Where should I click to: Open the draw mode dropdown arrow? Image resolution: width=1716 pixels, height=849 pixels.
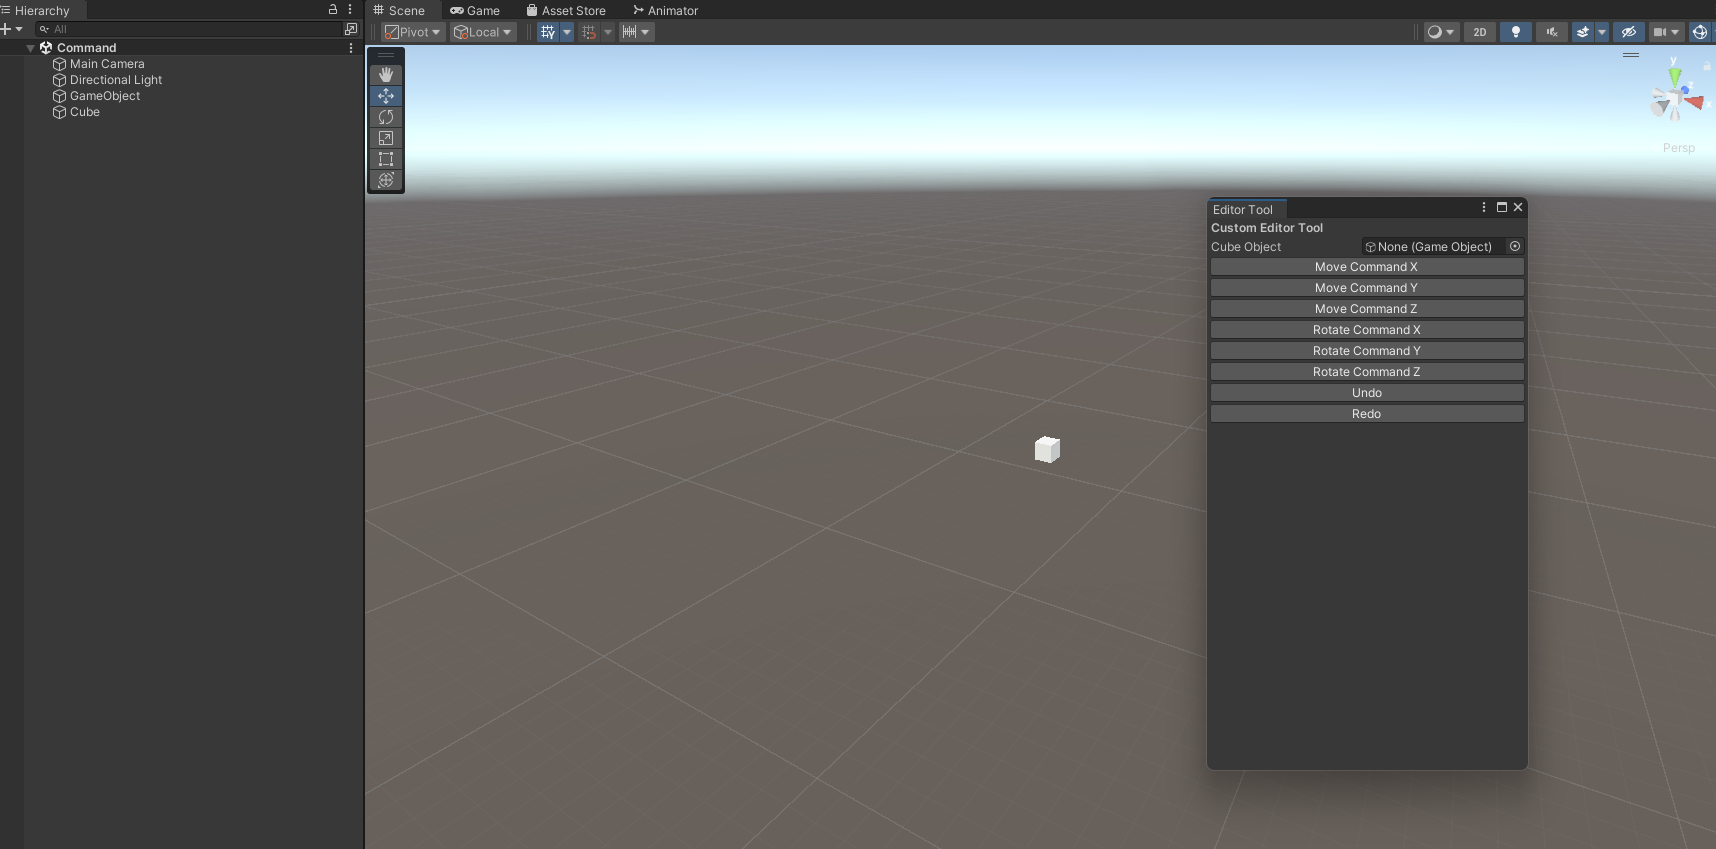1451,32
